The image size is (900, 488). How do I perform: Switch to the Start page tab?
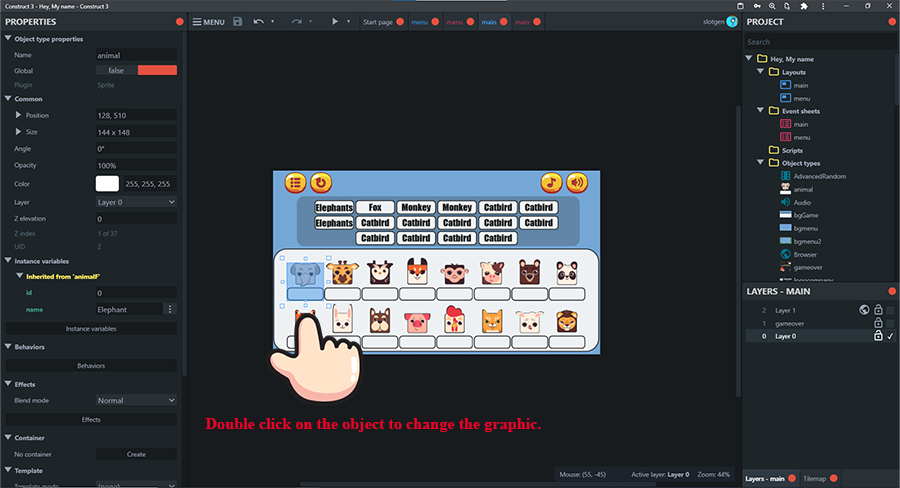[378, 22]
